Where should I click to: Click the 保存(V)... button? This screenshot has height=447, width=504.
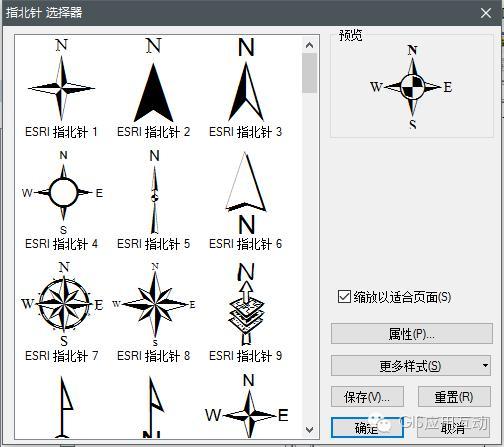pos(367,397)
